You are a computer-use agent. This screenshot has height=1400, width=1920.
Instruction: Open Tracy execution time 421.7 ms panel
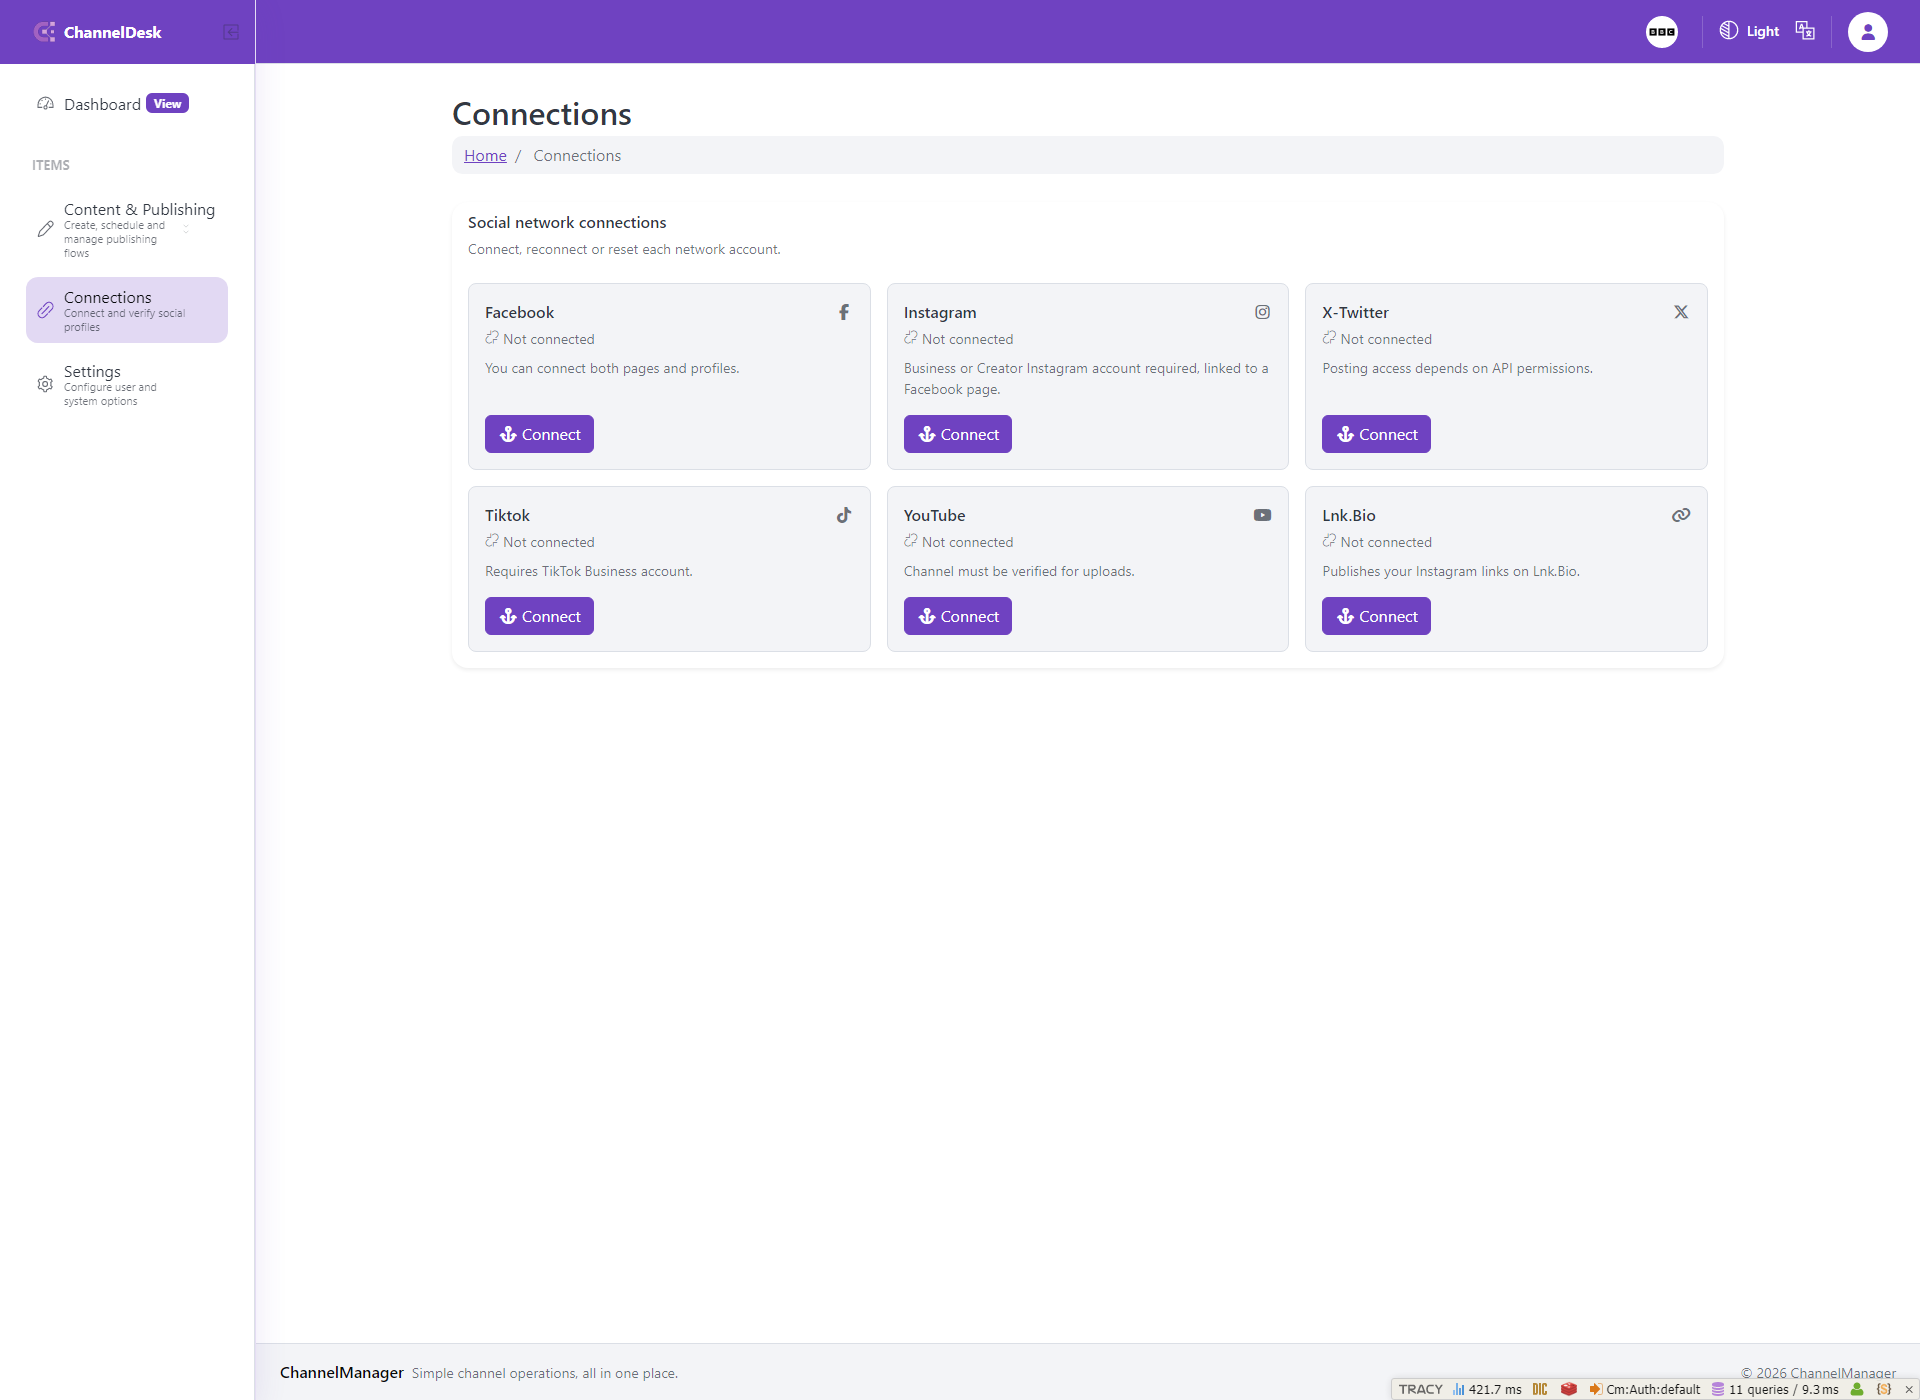pyautogui.click(x=1487, y=1389)
